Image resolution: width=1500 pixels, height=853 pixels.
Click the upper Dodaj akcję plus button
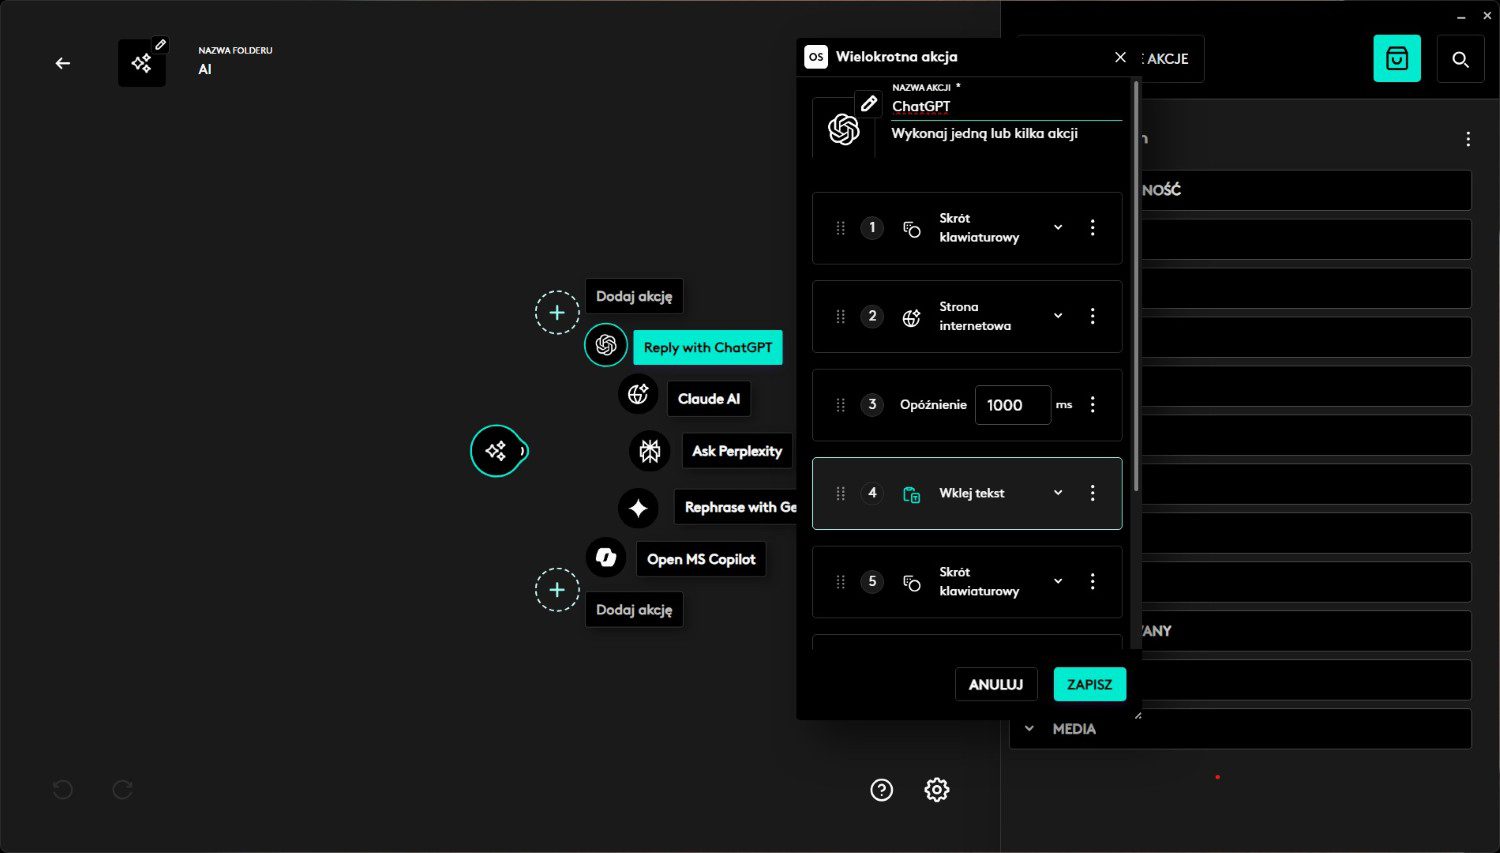[x=557, y=312]
